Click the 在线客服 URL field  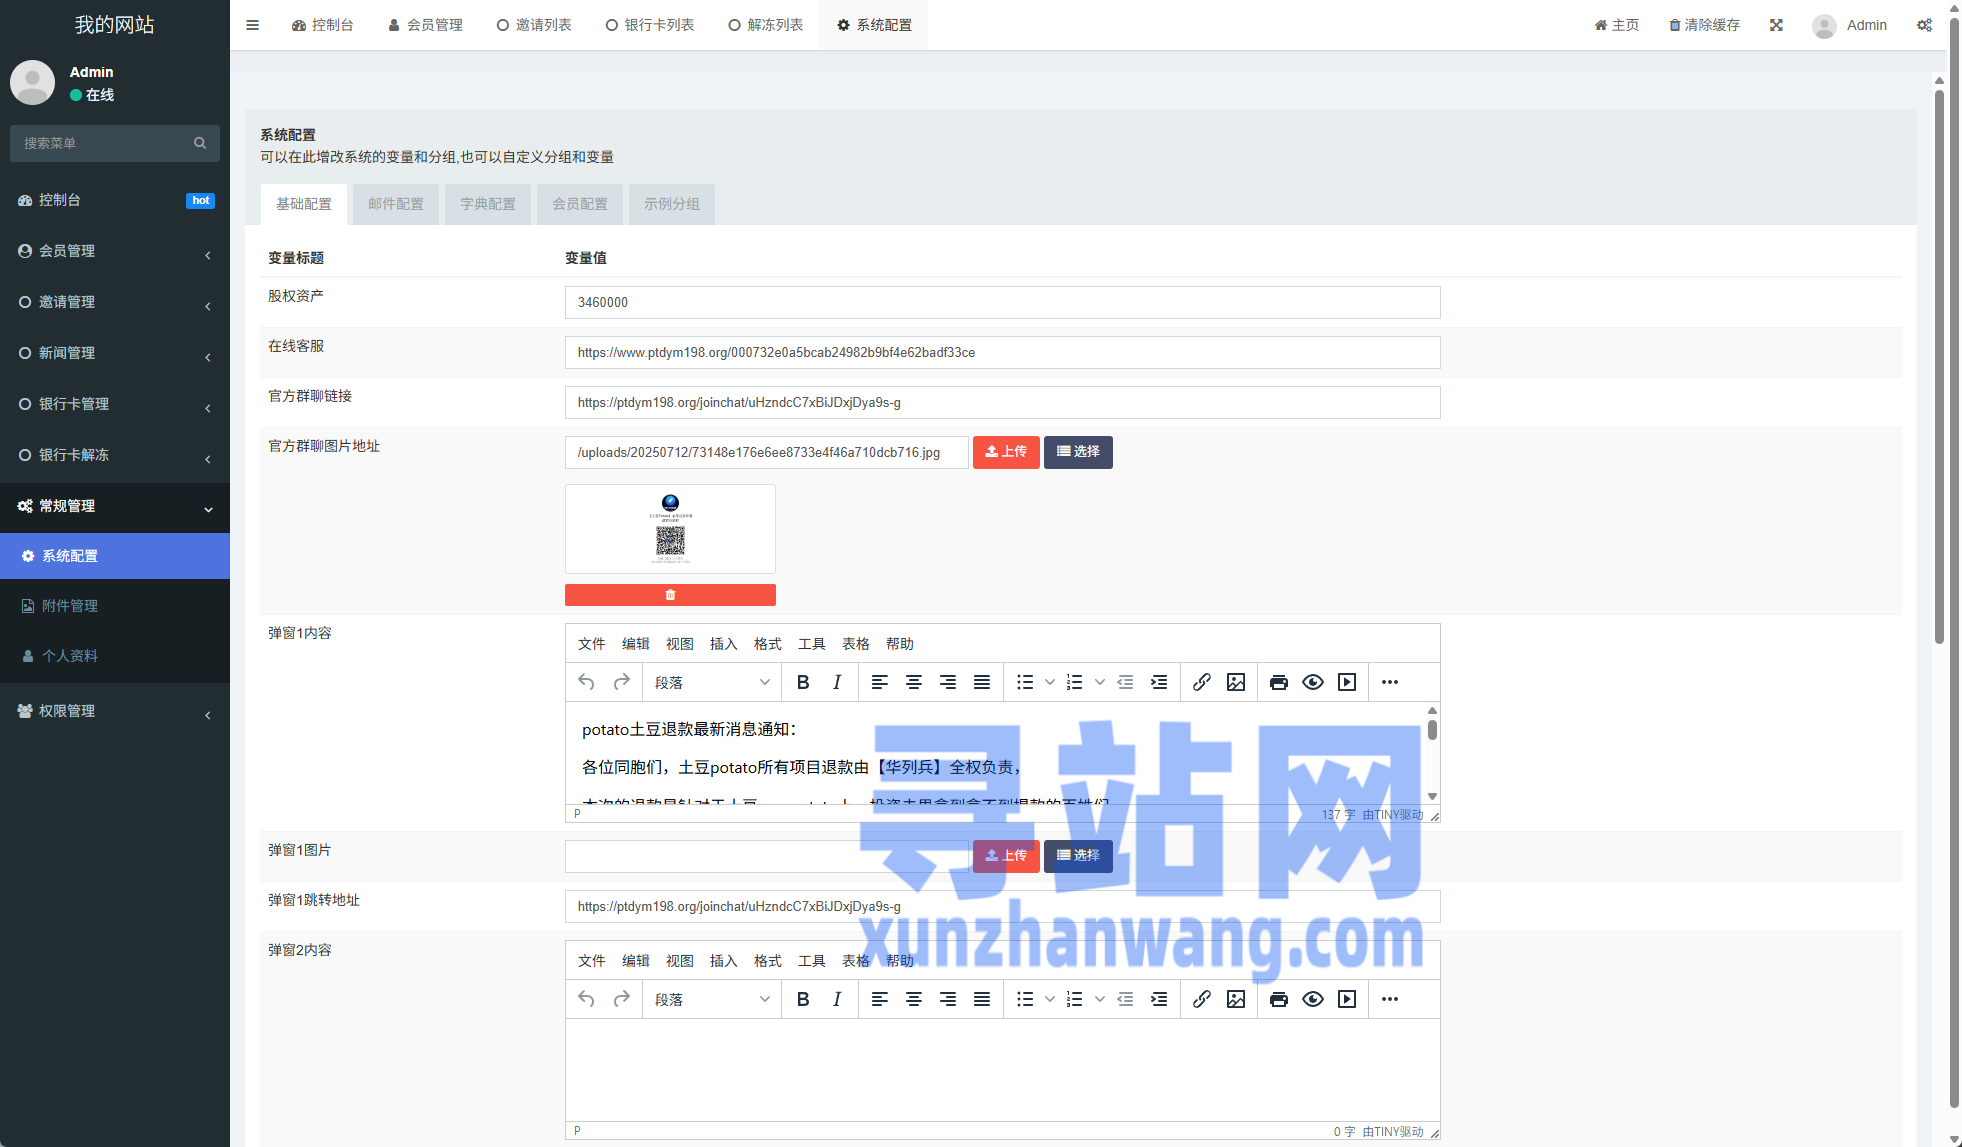(x=1002, y=352)
